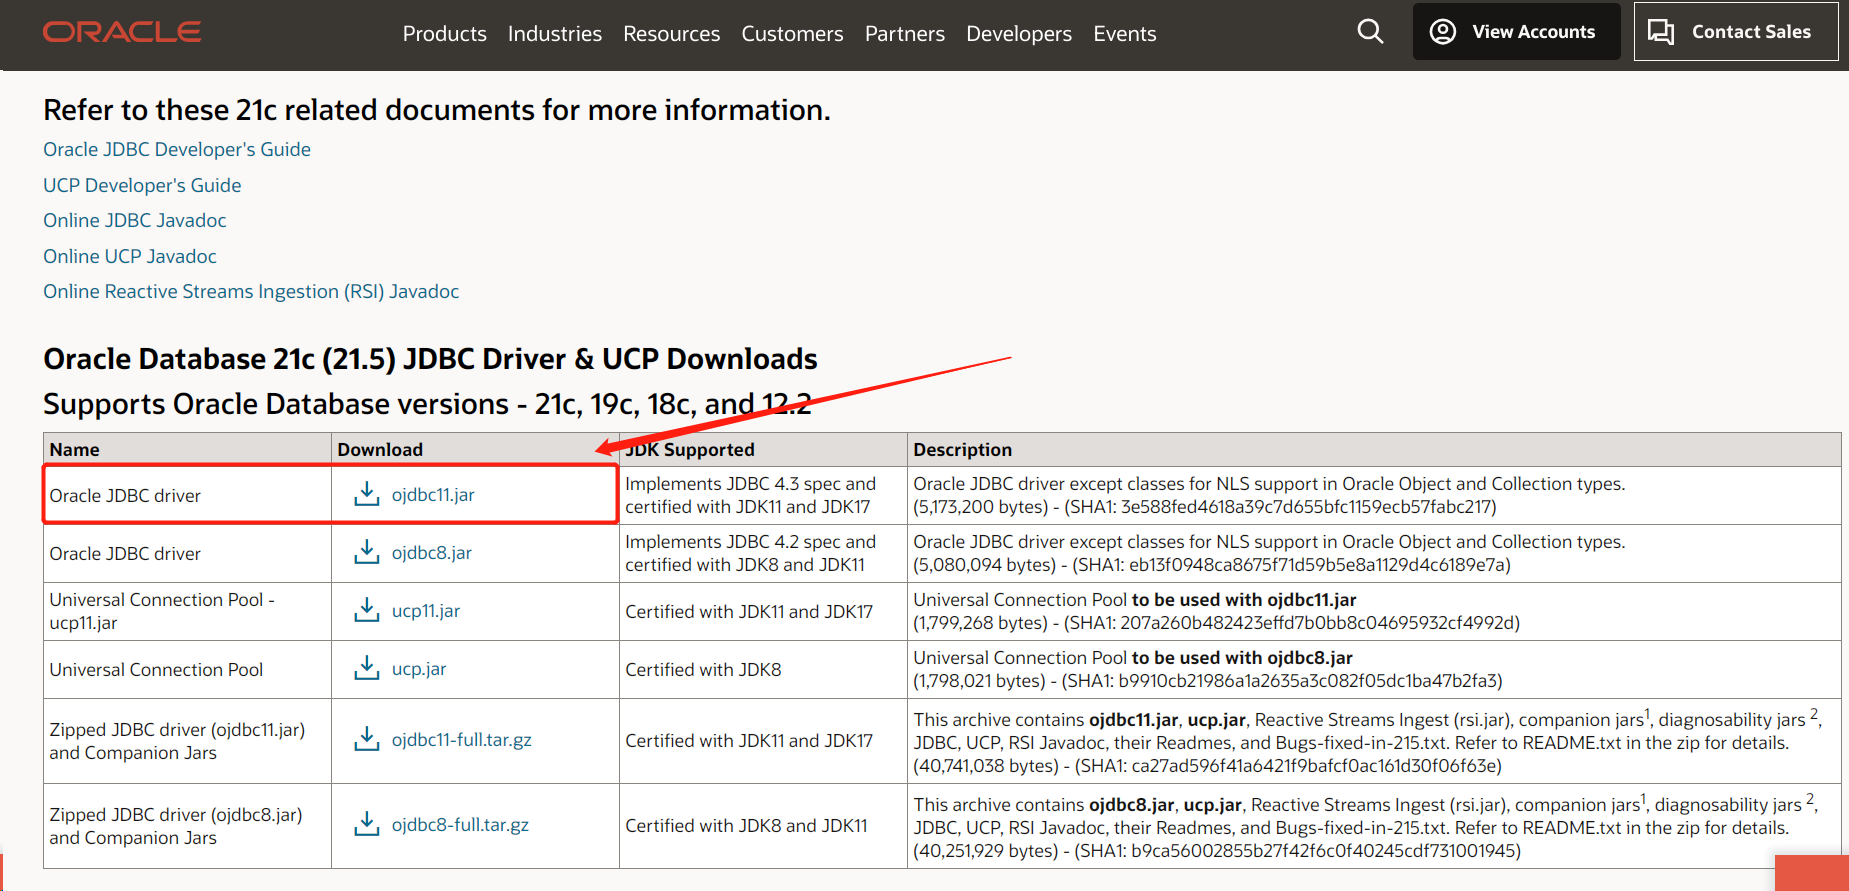Viewport: 1849px width, 891px height.
Task: Select 'Implements JDBC 4.2 spec' cell
Action: [x=763, y=553]
